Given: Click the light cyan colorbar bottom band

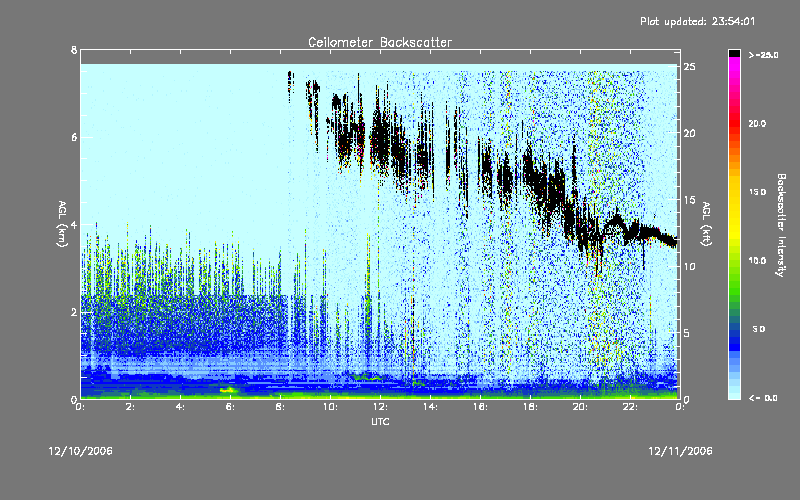Looking at the screenshot, I should click(x=734, y=395).
